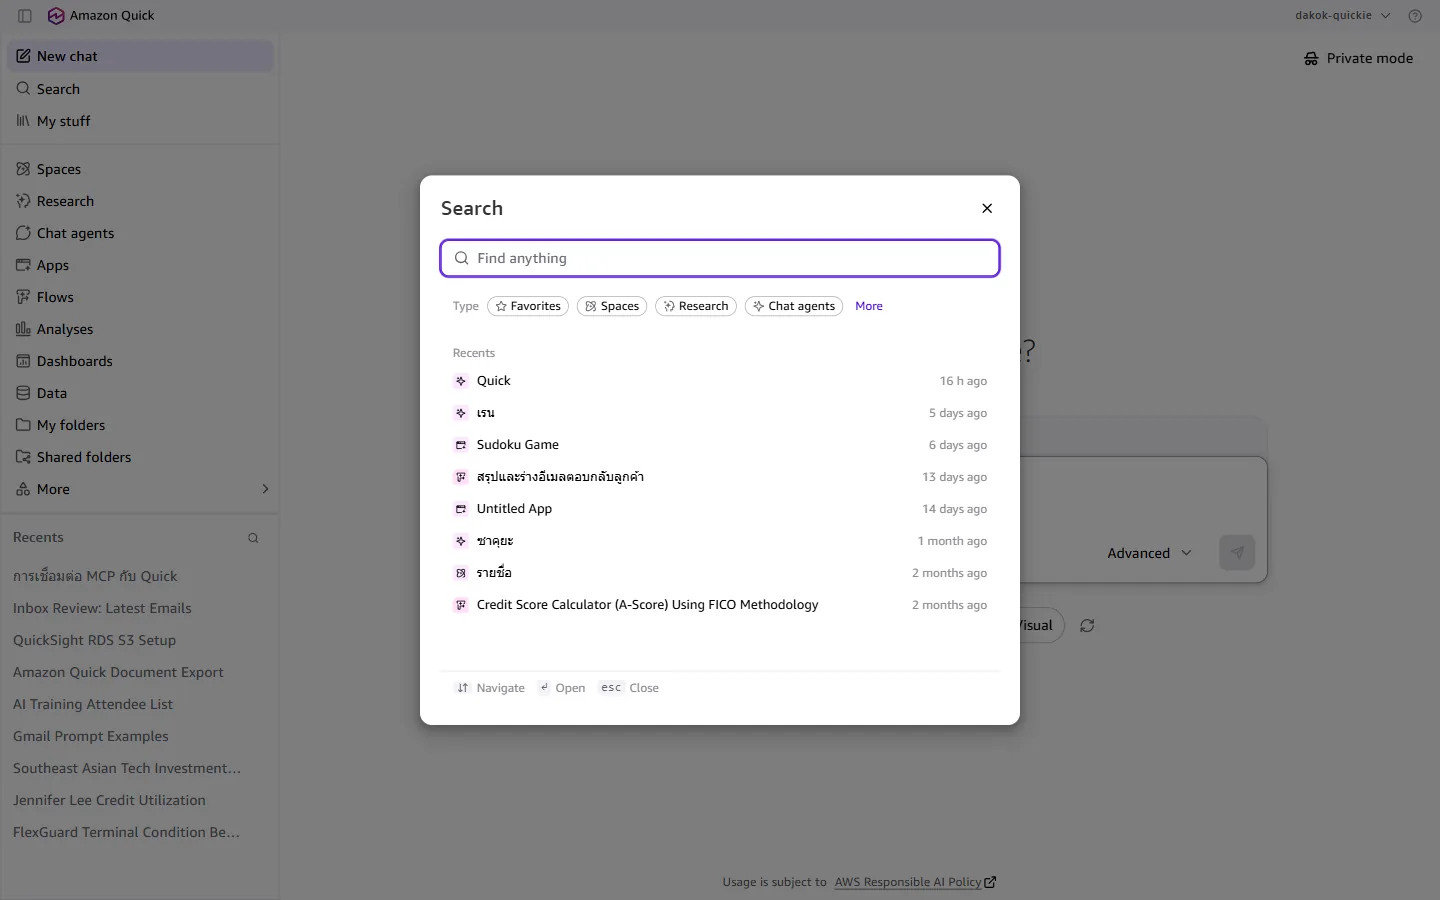
Task: Open the Sudoku Game recent result
Action: [720, 445]
